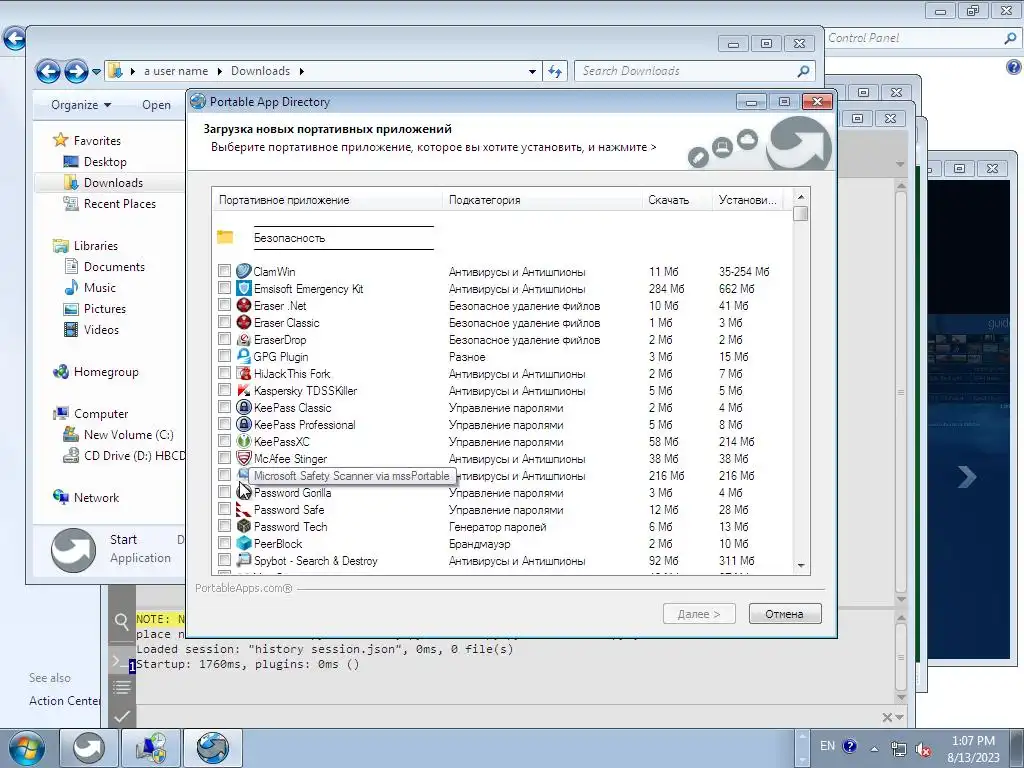Viewport: 1024px width, 768px height.
Task: Select the KeePassXC checkbox
Action: (225, 440)
